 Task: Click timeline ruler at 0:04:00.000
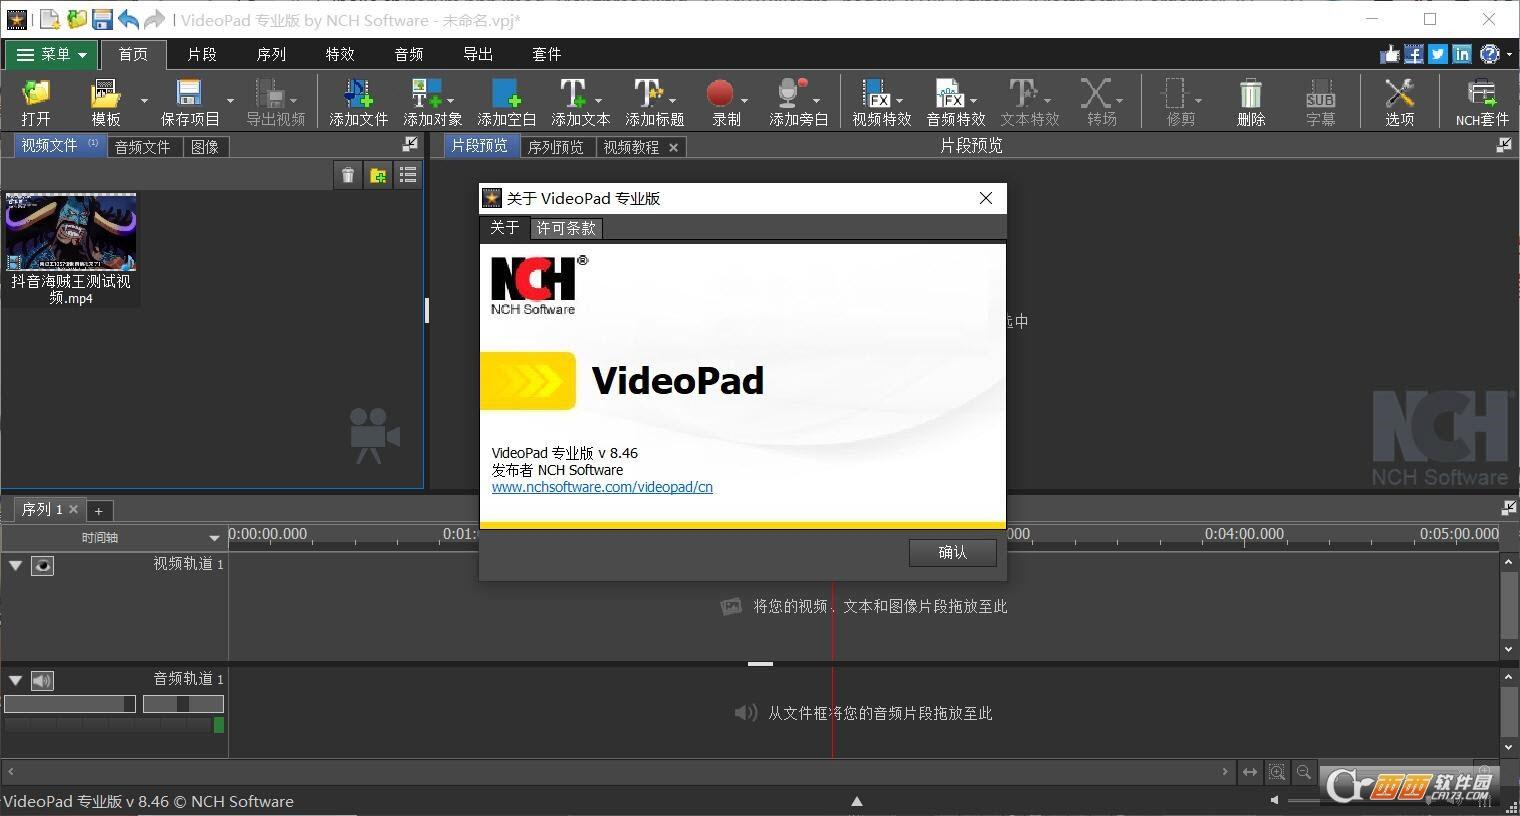pyautogui.click(x=1244, y=536)
